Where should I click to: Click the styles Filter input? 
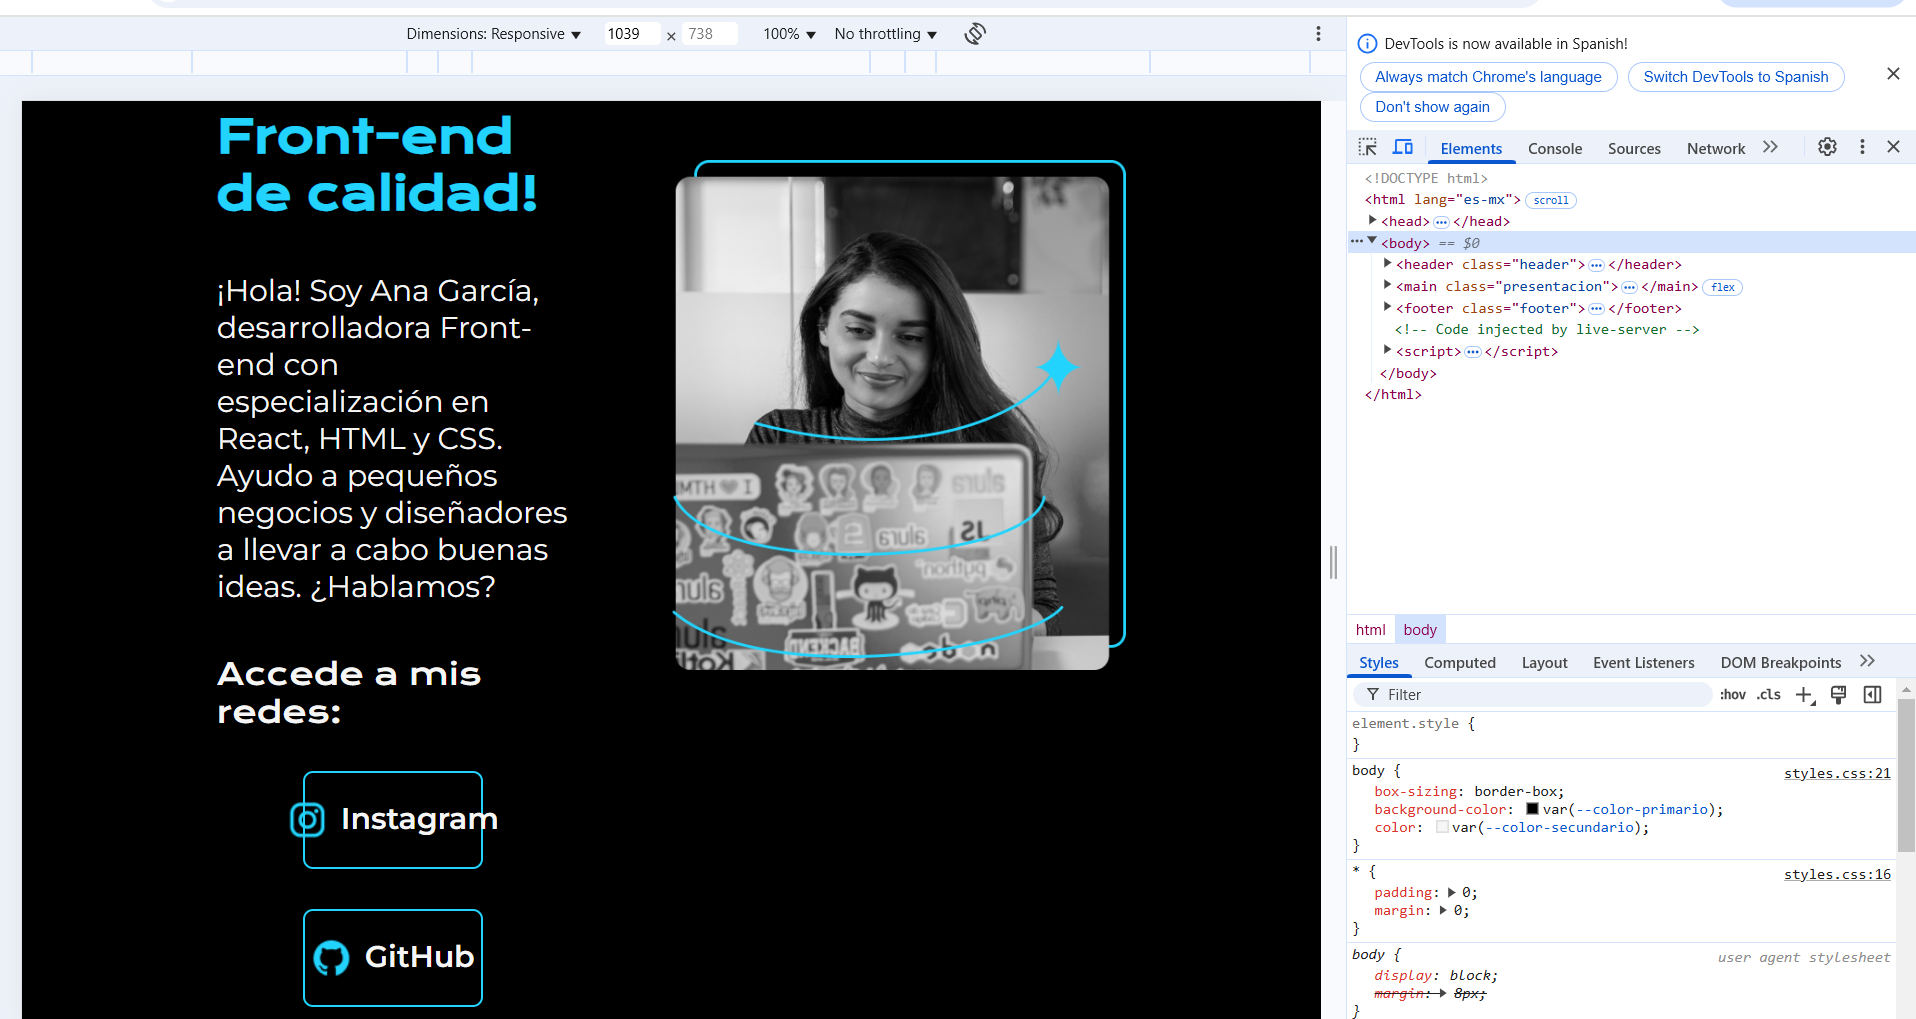click(x=1532, y=695)
